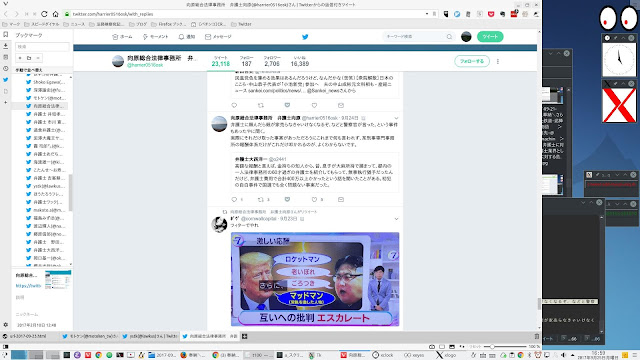Like the first tweet's heart icon
The image size is (640, 360).
point(314,105)
